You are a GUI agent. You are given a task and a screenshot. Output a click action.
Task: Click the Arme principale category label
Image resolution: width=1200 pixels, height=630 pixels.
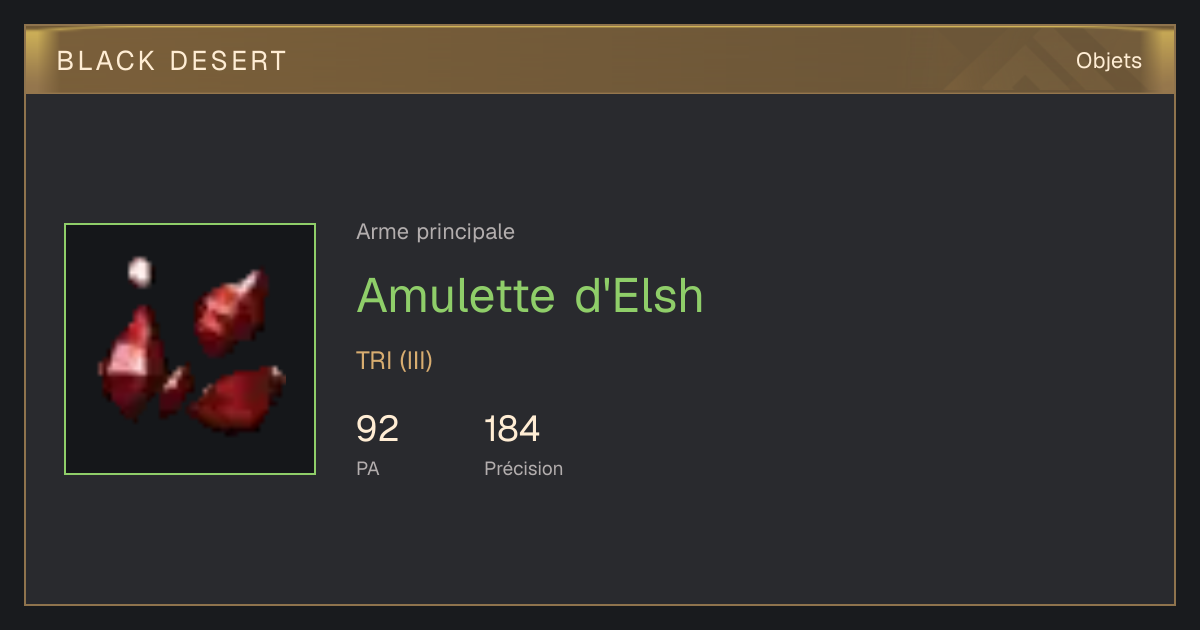[x=435, y=232]
